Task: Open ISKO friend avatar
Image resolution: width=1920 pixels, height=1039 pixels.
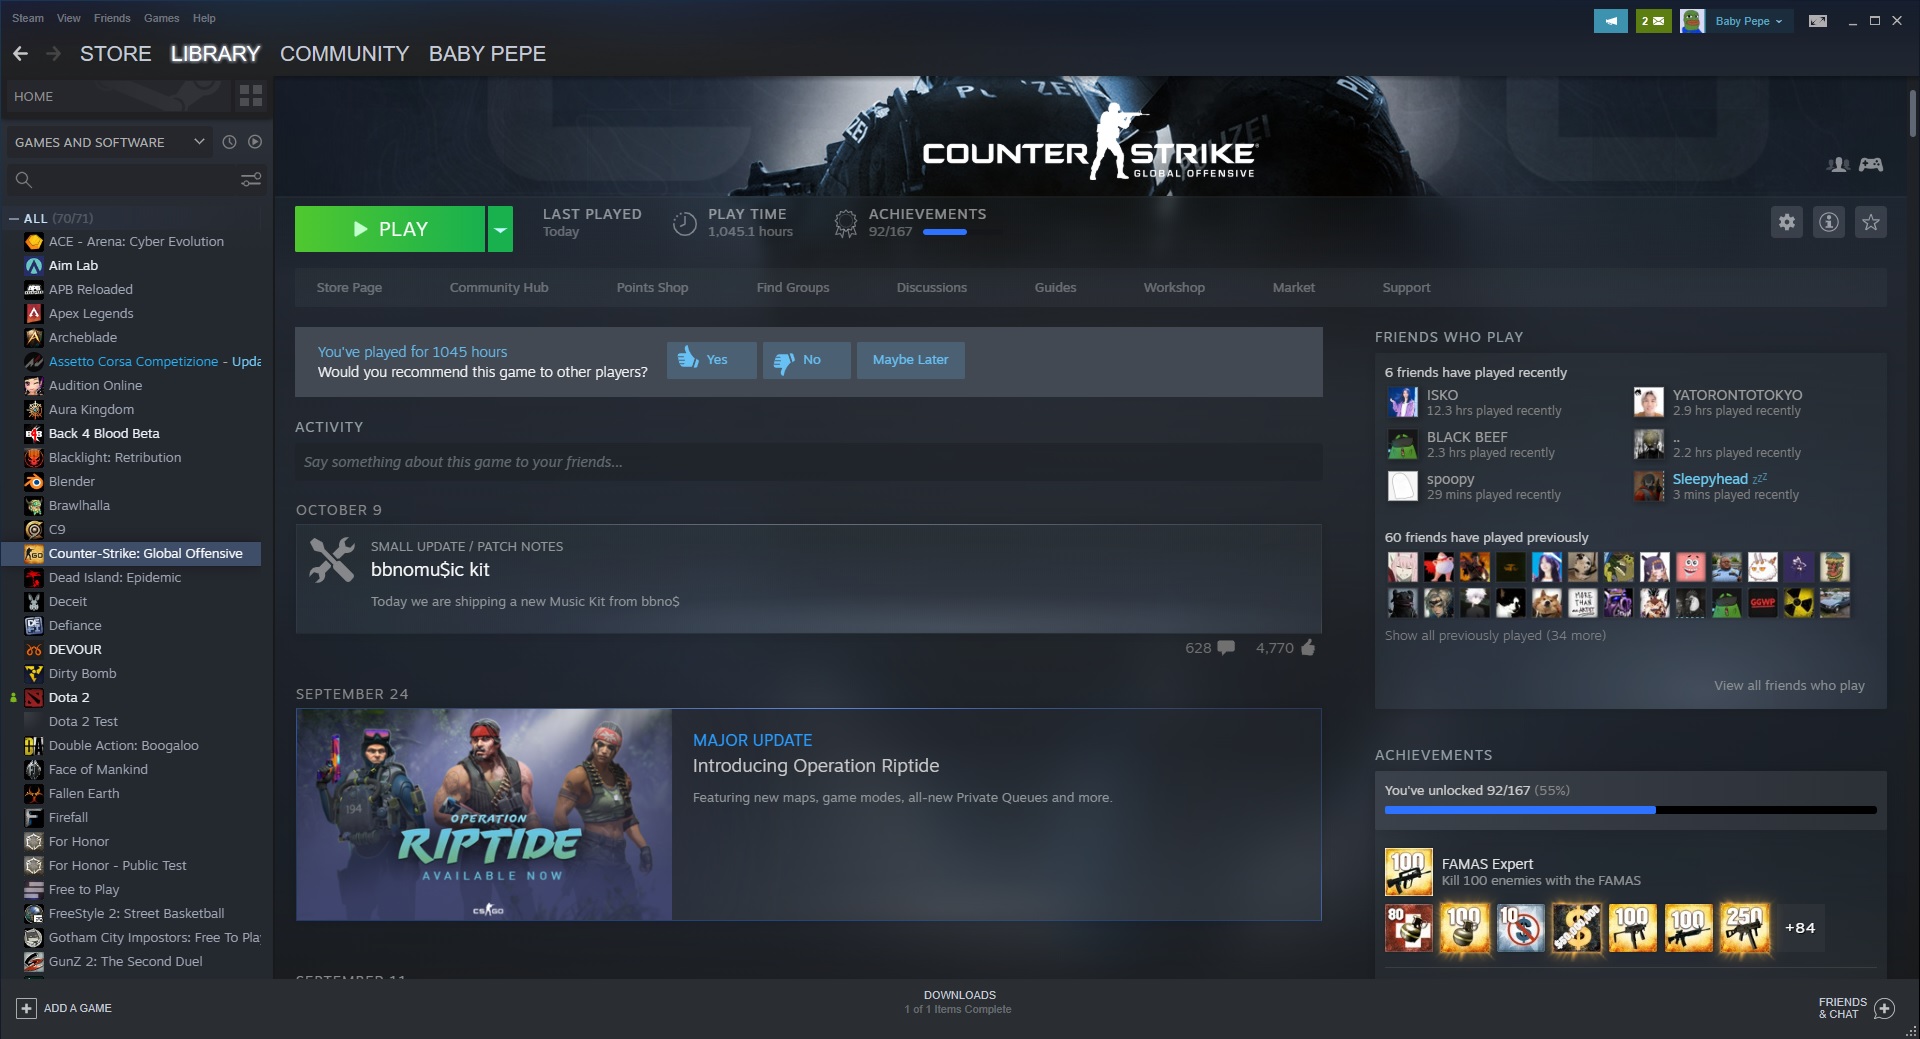Action: (1403, 402)
